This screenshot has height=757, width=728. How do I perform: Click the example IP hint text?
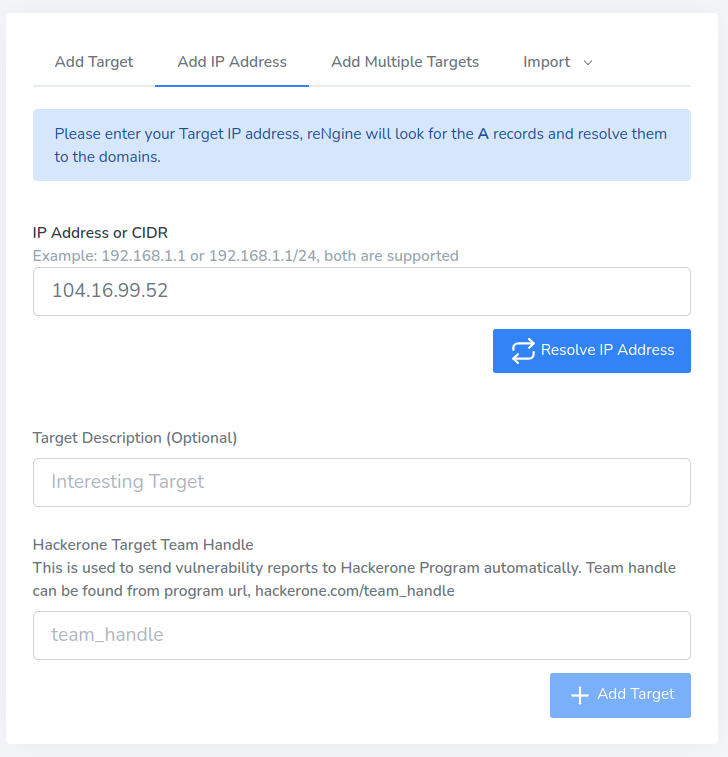tap(245, 256)
